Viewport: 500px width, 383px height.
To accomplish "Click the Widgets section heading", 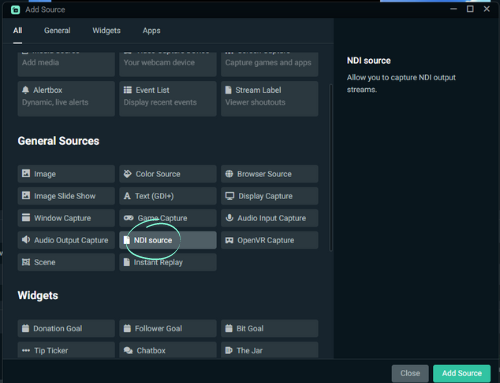I will (38, 295).
